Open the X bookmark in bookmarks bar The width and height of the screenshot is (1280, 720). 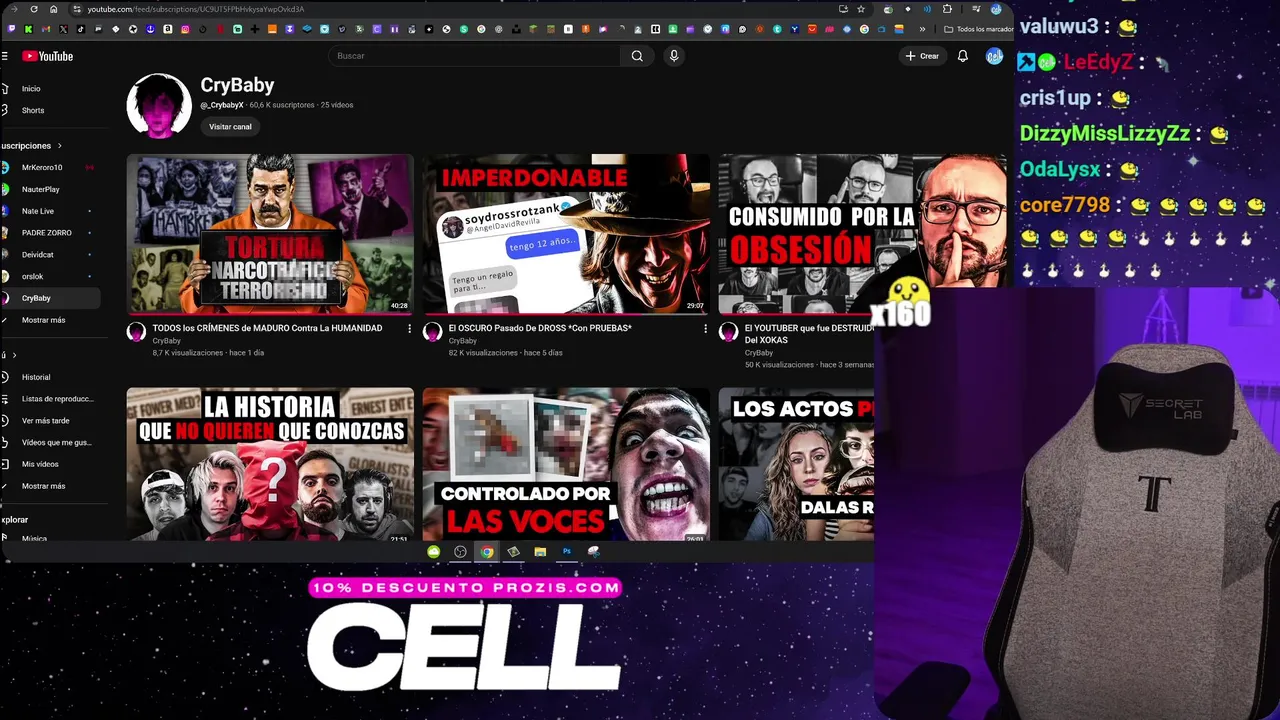click(63, 29)
